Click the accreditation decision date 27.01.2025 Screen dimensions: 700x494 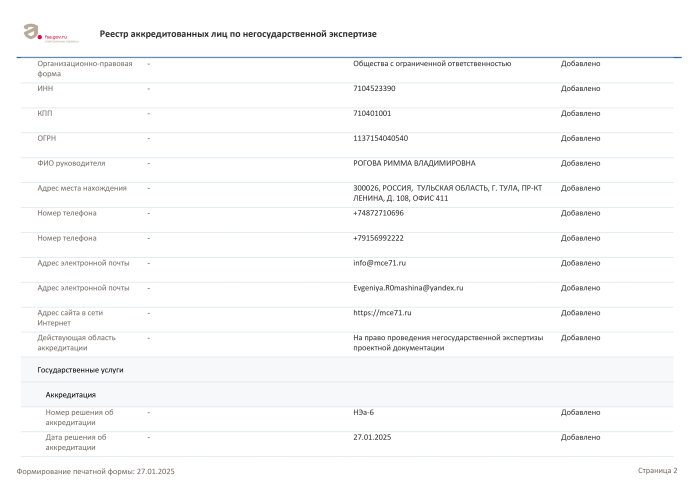click(x=370, y=437)
